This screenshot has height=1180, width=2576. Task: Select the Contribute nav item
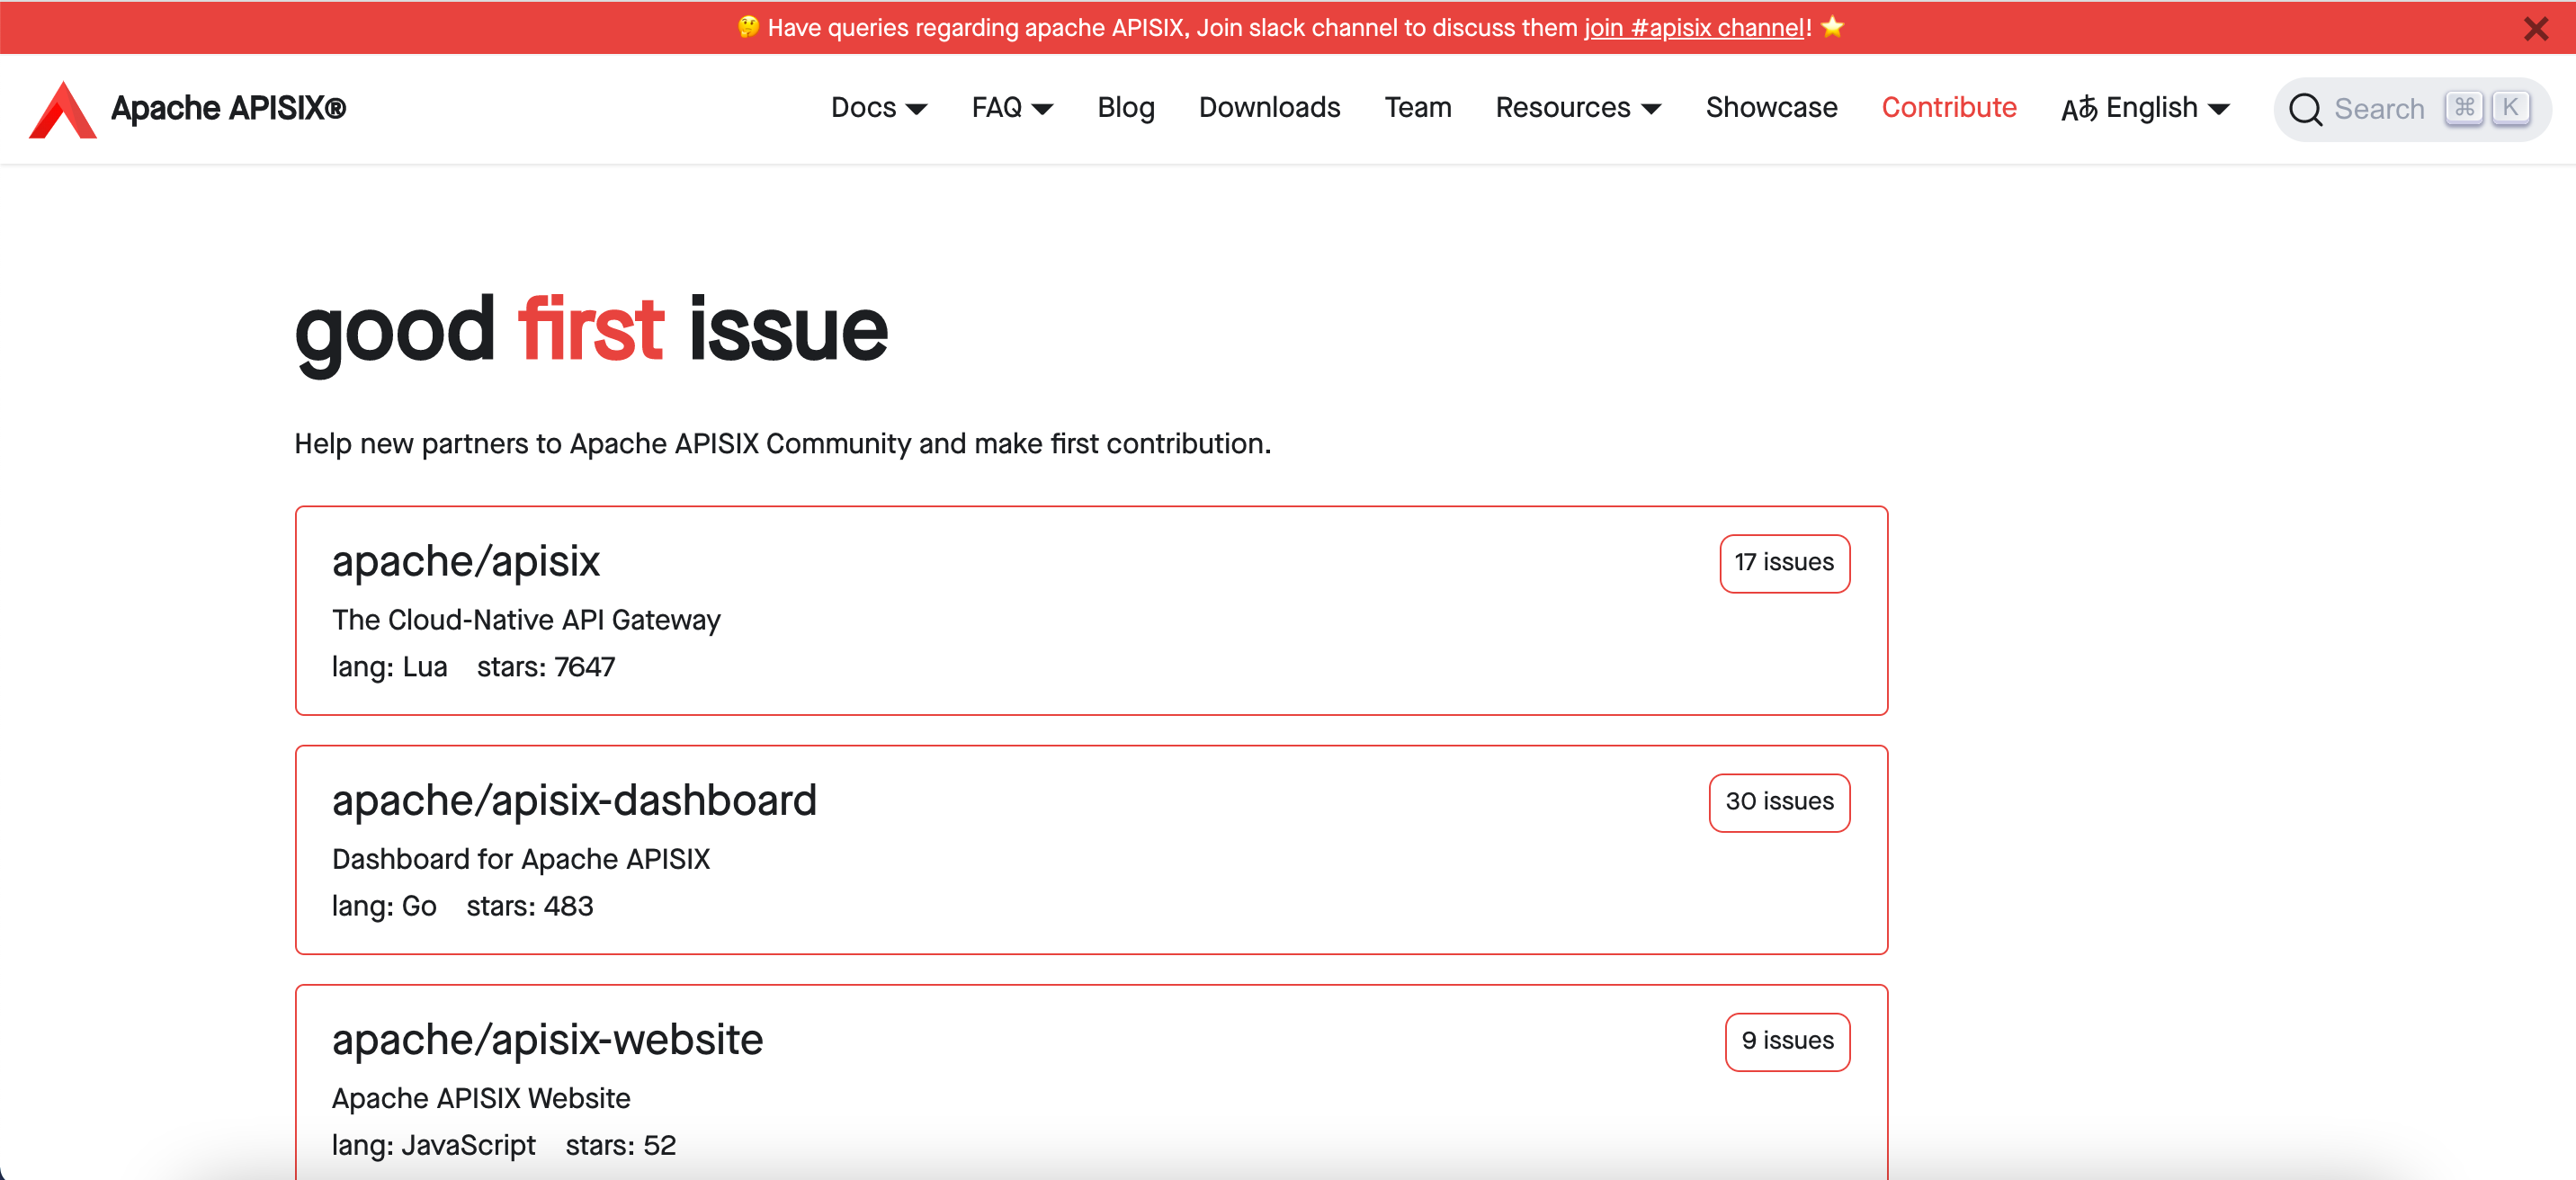pyautogui.click(x=1948, y=108)
